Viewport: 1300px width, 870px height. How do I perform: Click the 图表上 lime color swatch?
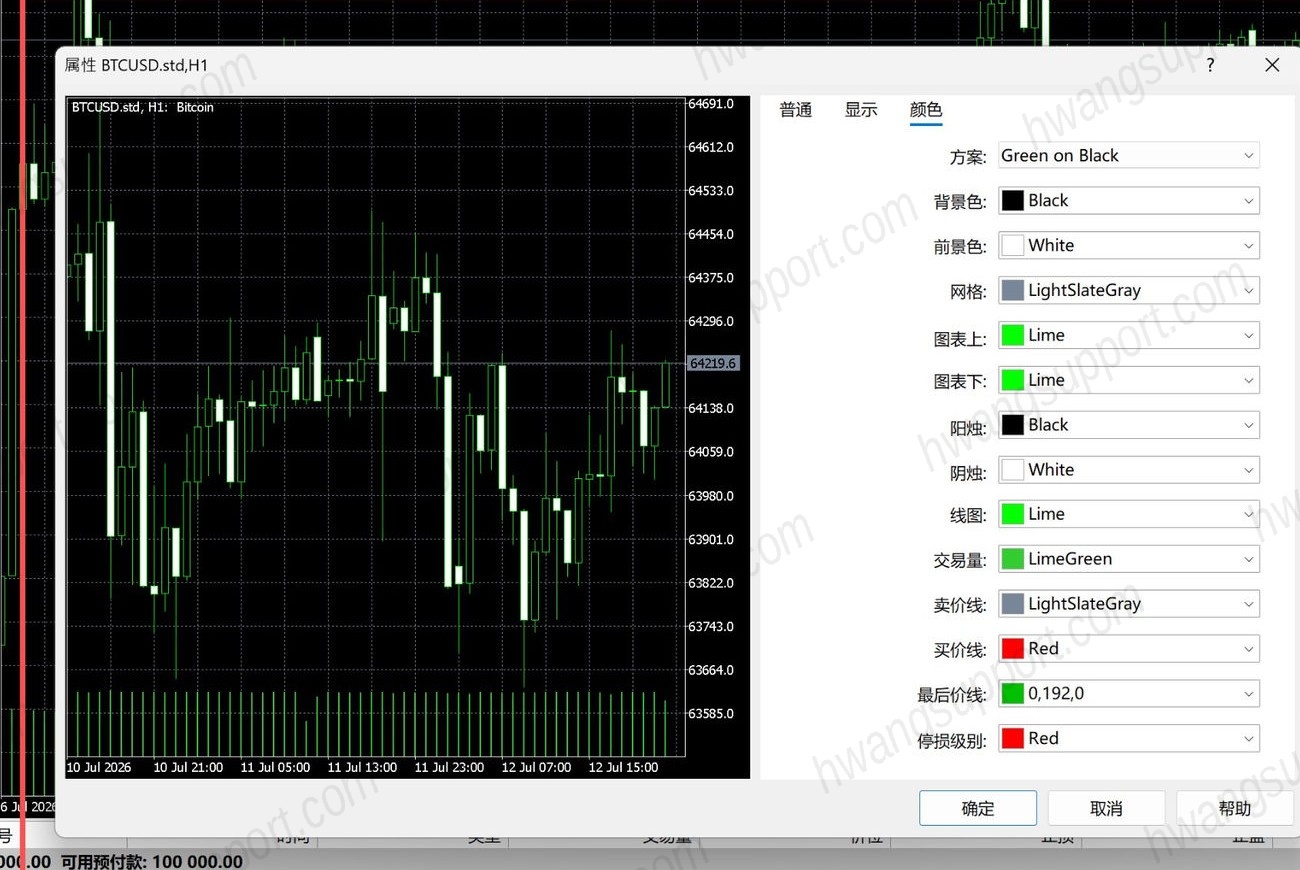(1013, 335)
